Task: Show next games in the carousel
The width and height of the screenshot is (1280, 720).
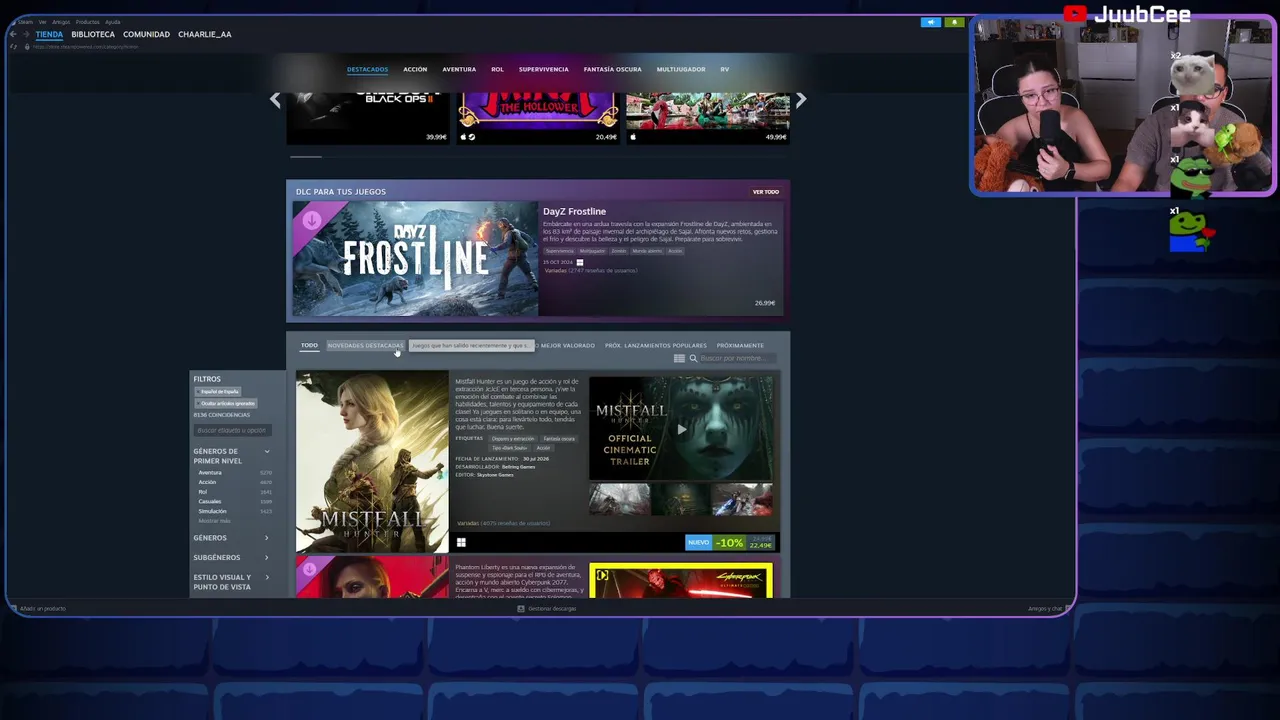Action: click(x=800, y=100)
